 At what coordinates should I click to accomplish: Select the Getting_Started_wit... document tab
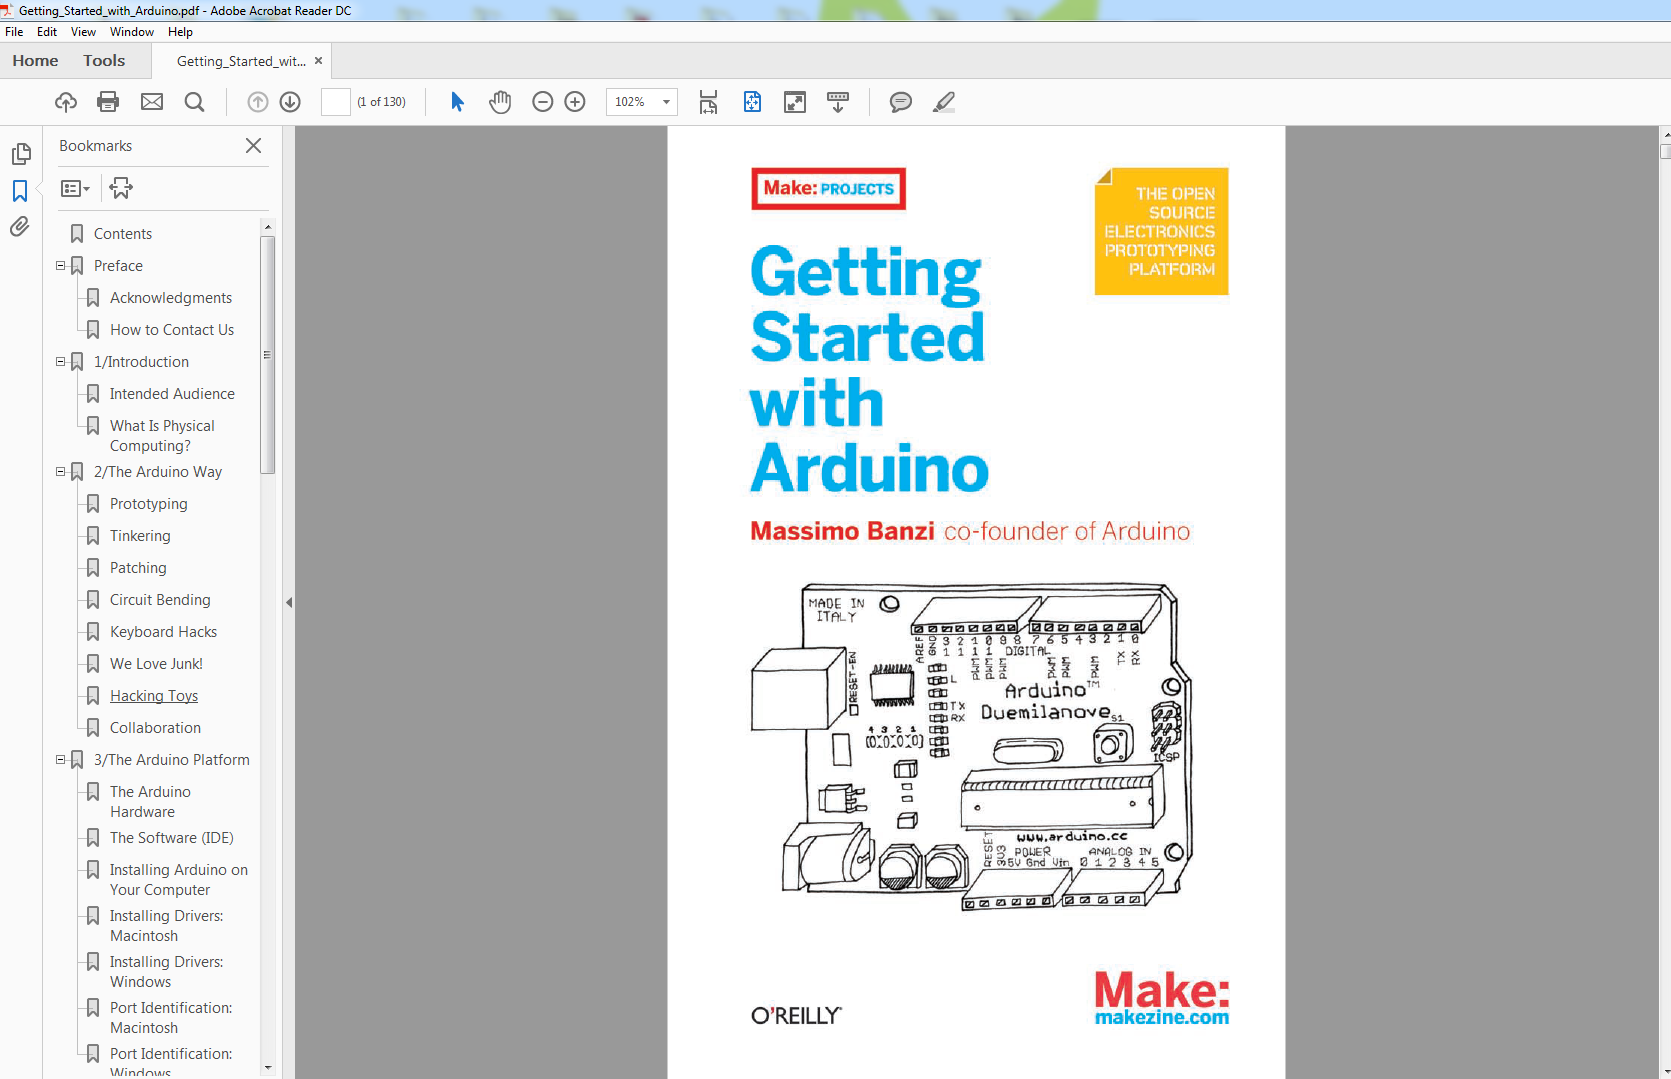point(241,61)
